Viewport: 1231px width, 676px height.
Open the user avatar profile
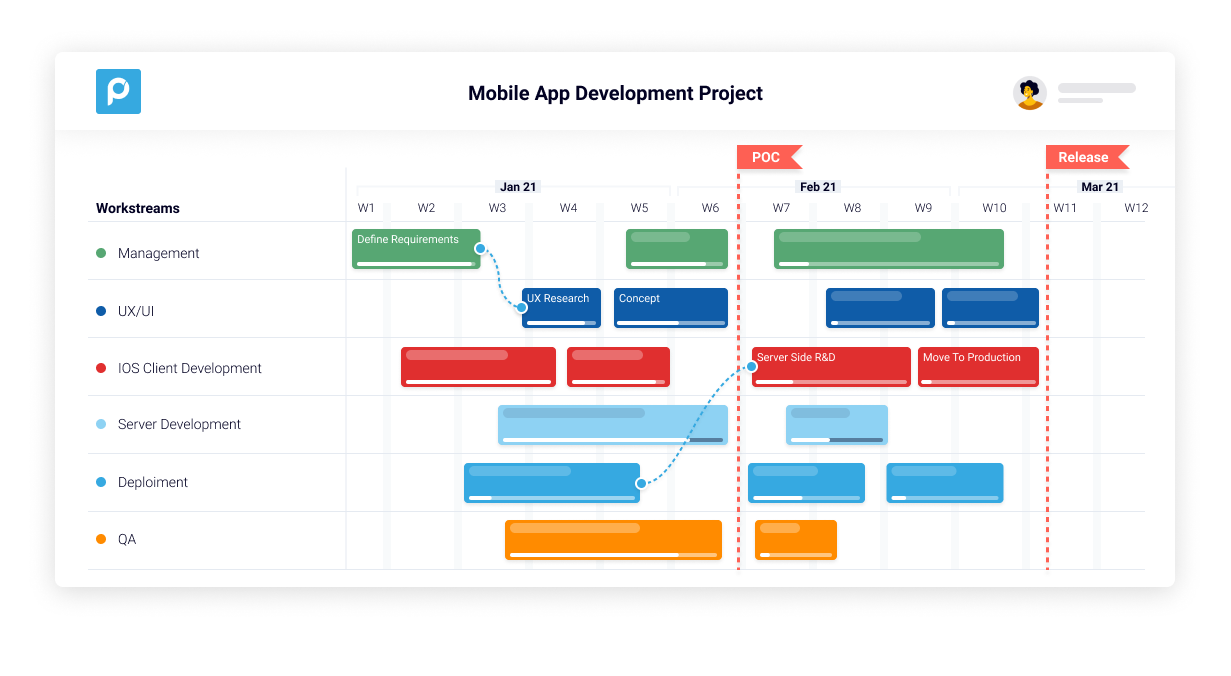coord(1029,93)
